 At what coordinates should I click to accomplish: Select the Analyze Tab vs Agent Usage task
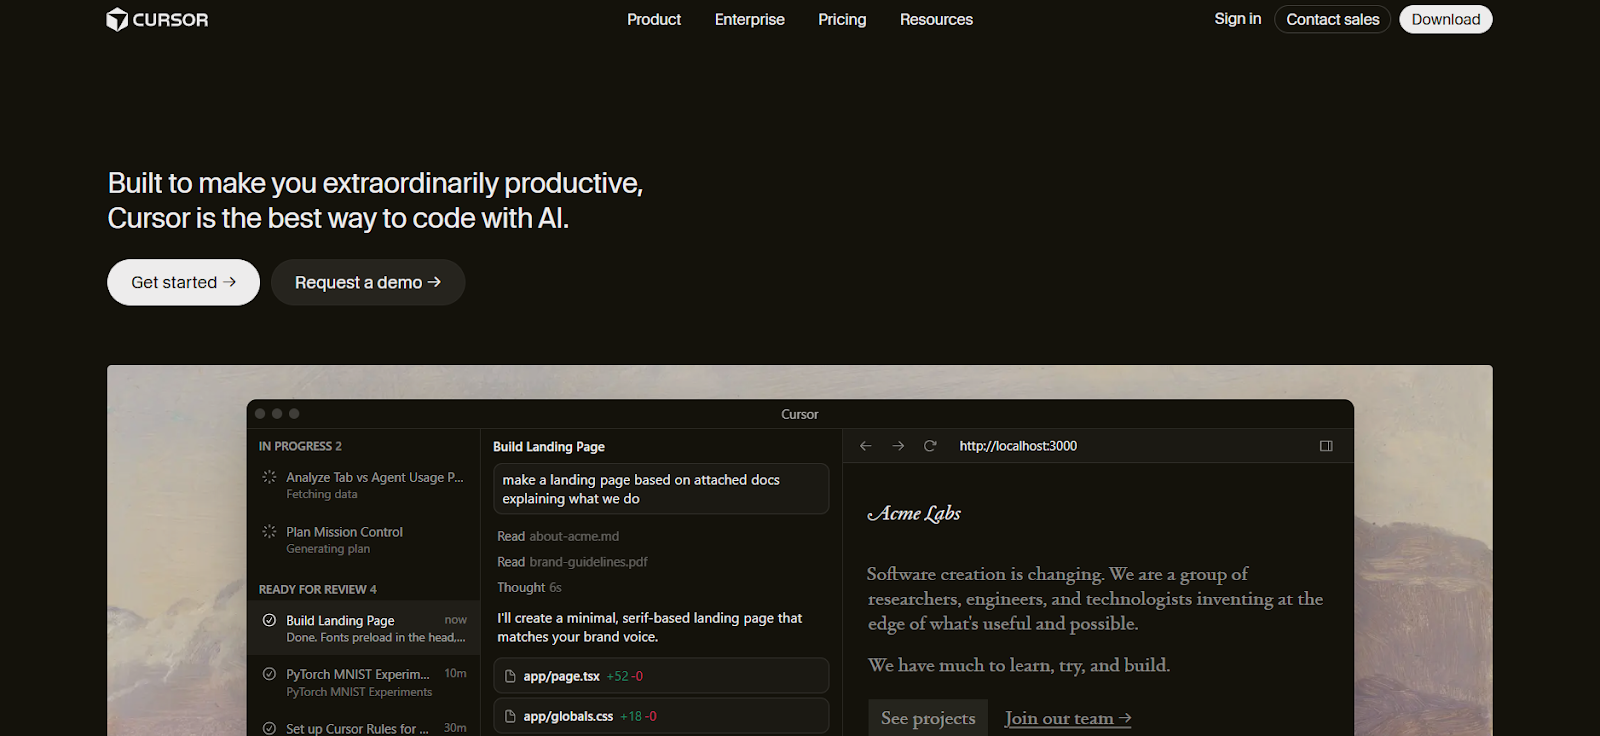pos(364,485)
